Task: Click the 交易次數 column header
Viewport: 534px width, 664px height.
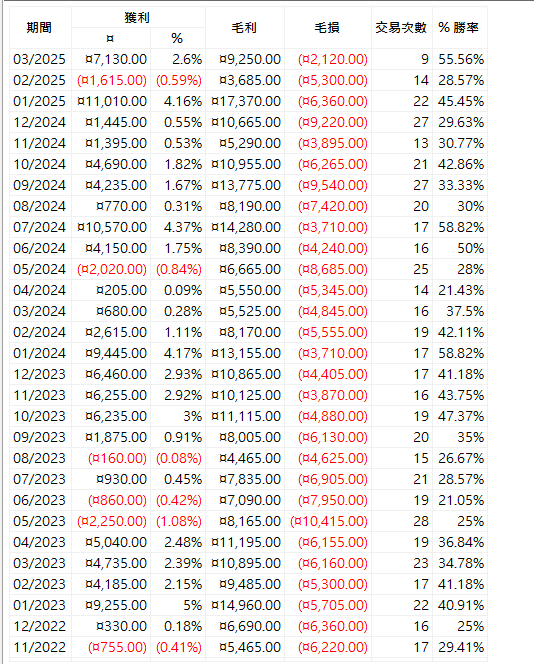Action: [x=401, y=28]
